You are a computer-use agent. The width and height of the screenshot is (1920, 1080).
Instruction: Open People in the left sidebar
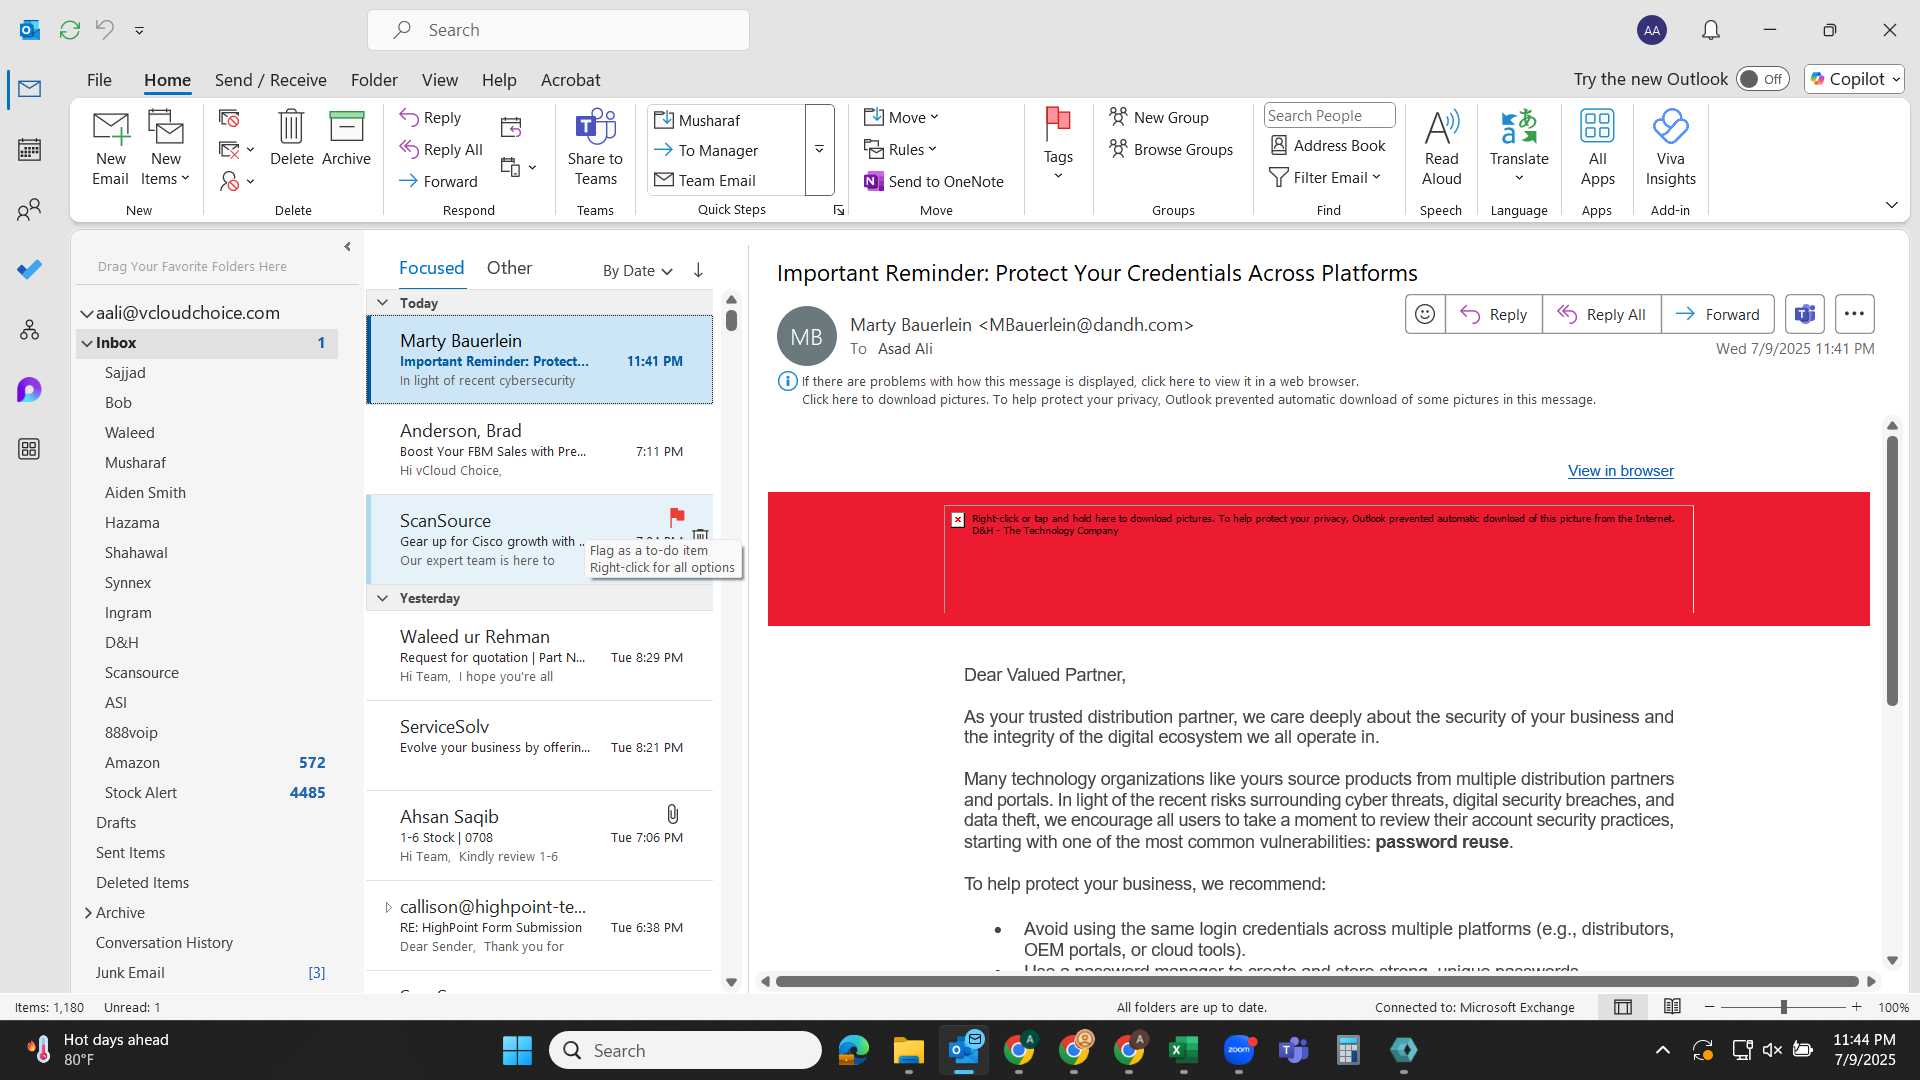click(x=29, y=209)
